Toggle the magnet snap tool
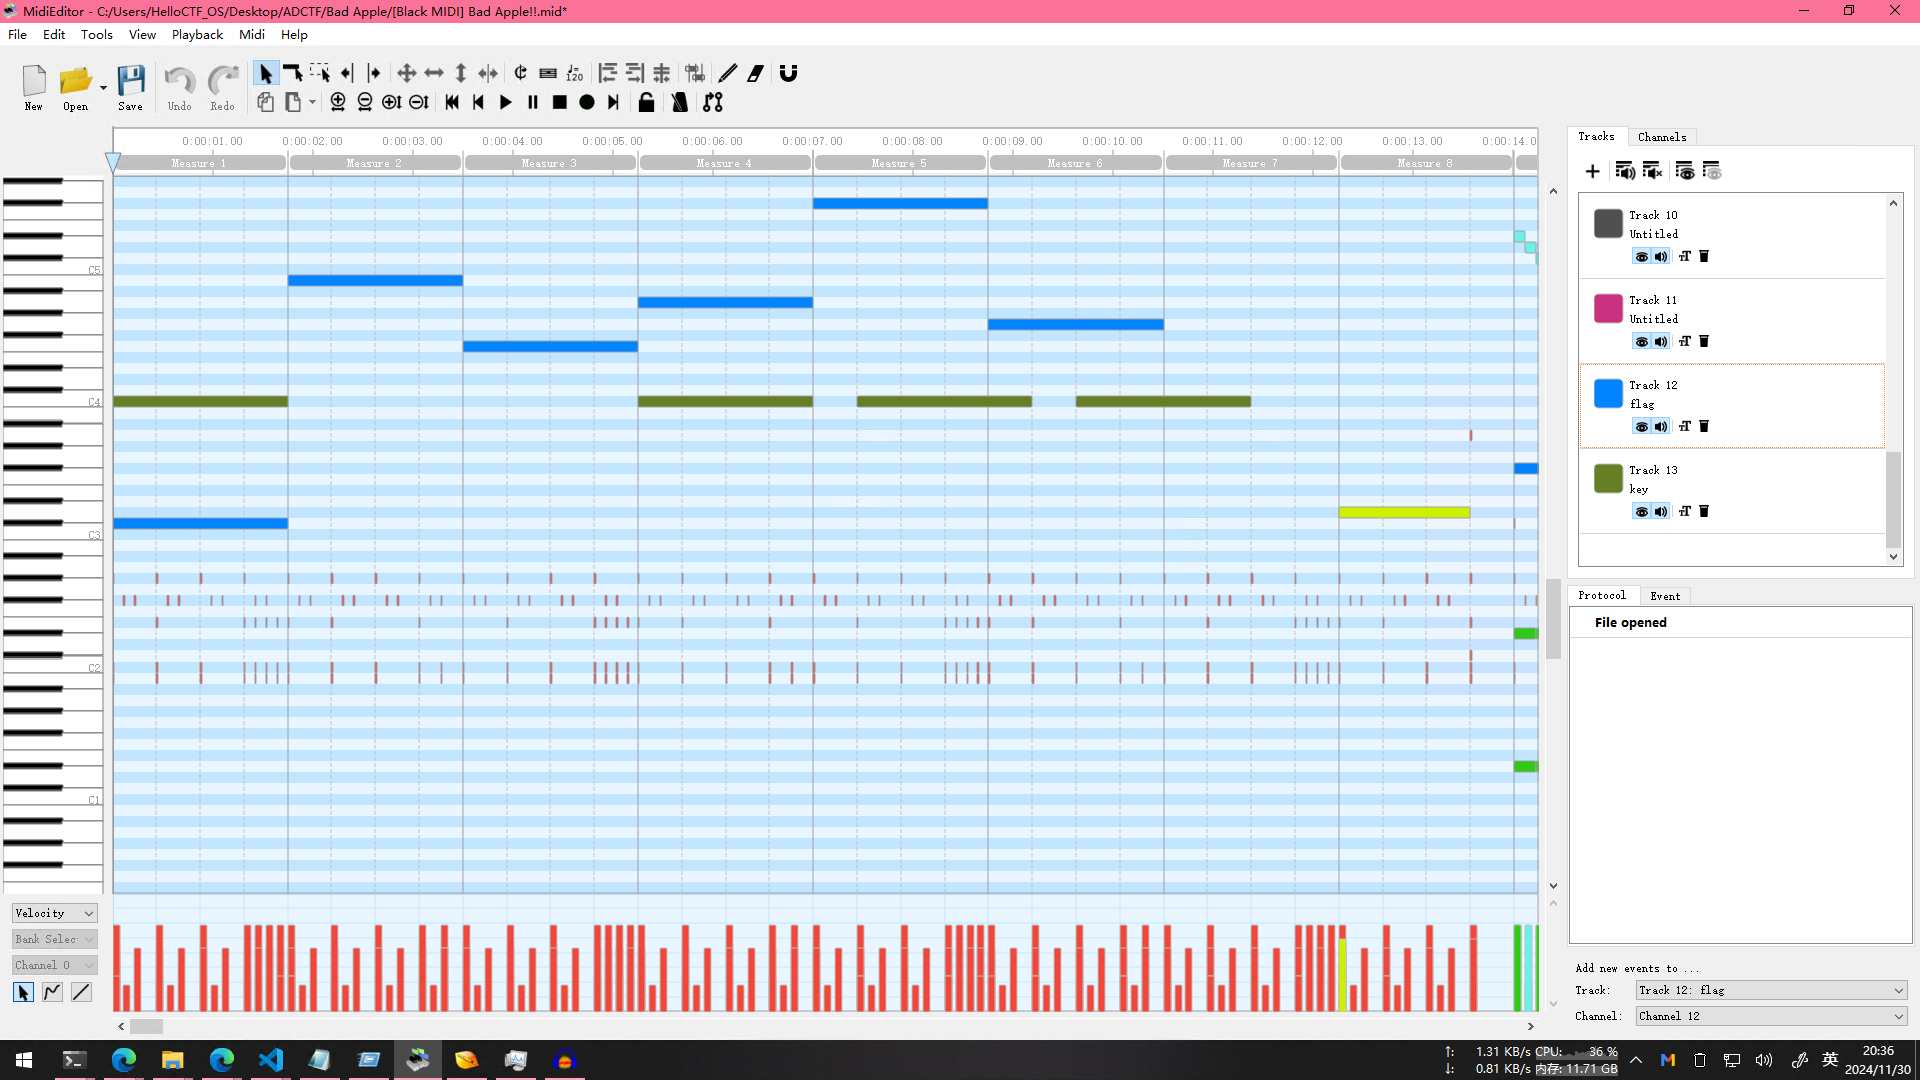 788,73
